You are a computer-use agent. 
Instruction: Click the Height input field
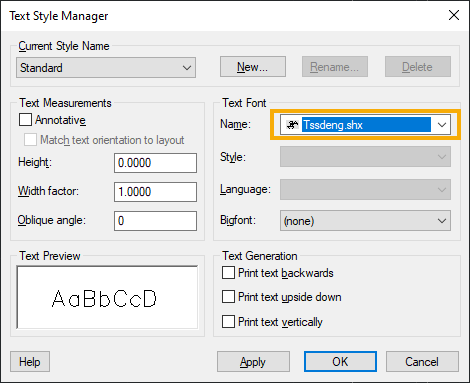coord(155,163)
